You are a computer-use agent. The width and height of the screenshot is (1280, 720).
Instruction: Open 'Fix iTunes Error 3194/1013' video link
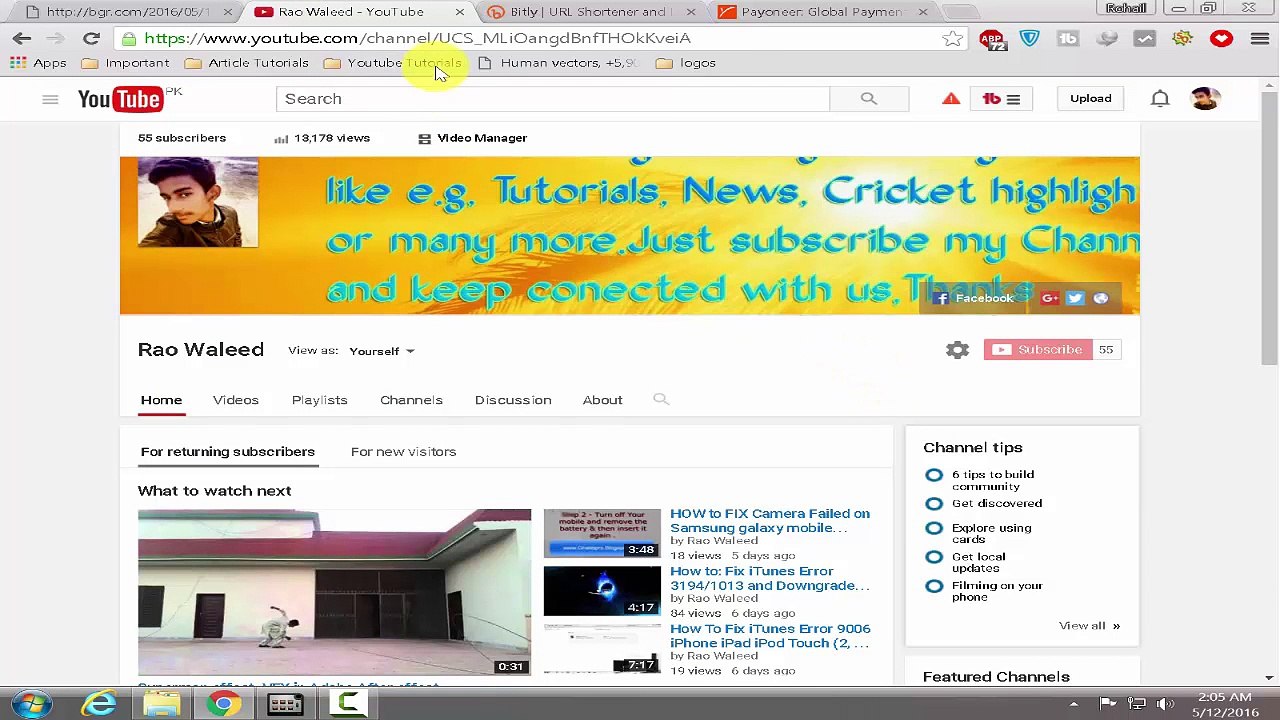click(770, 579)
